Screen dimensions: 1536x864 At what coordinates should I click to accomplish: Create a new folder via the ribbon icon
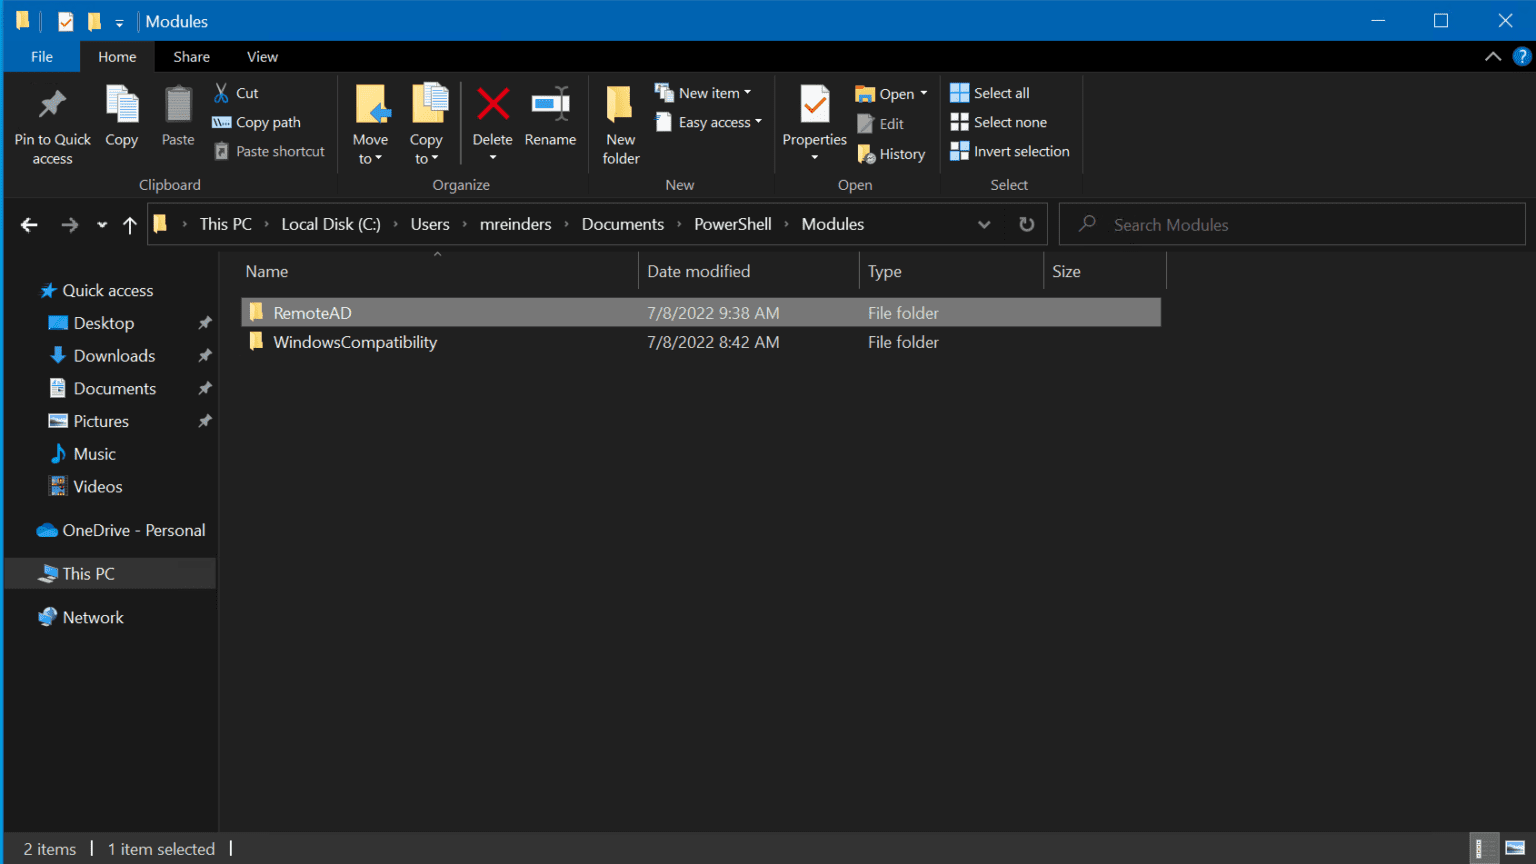[x=619, y=120]
